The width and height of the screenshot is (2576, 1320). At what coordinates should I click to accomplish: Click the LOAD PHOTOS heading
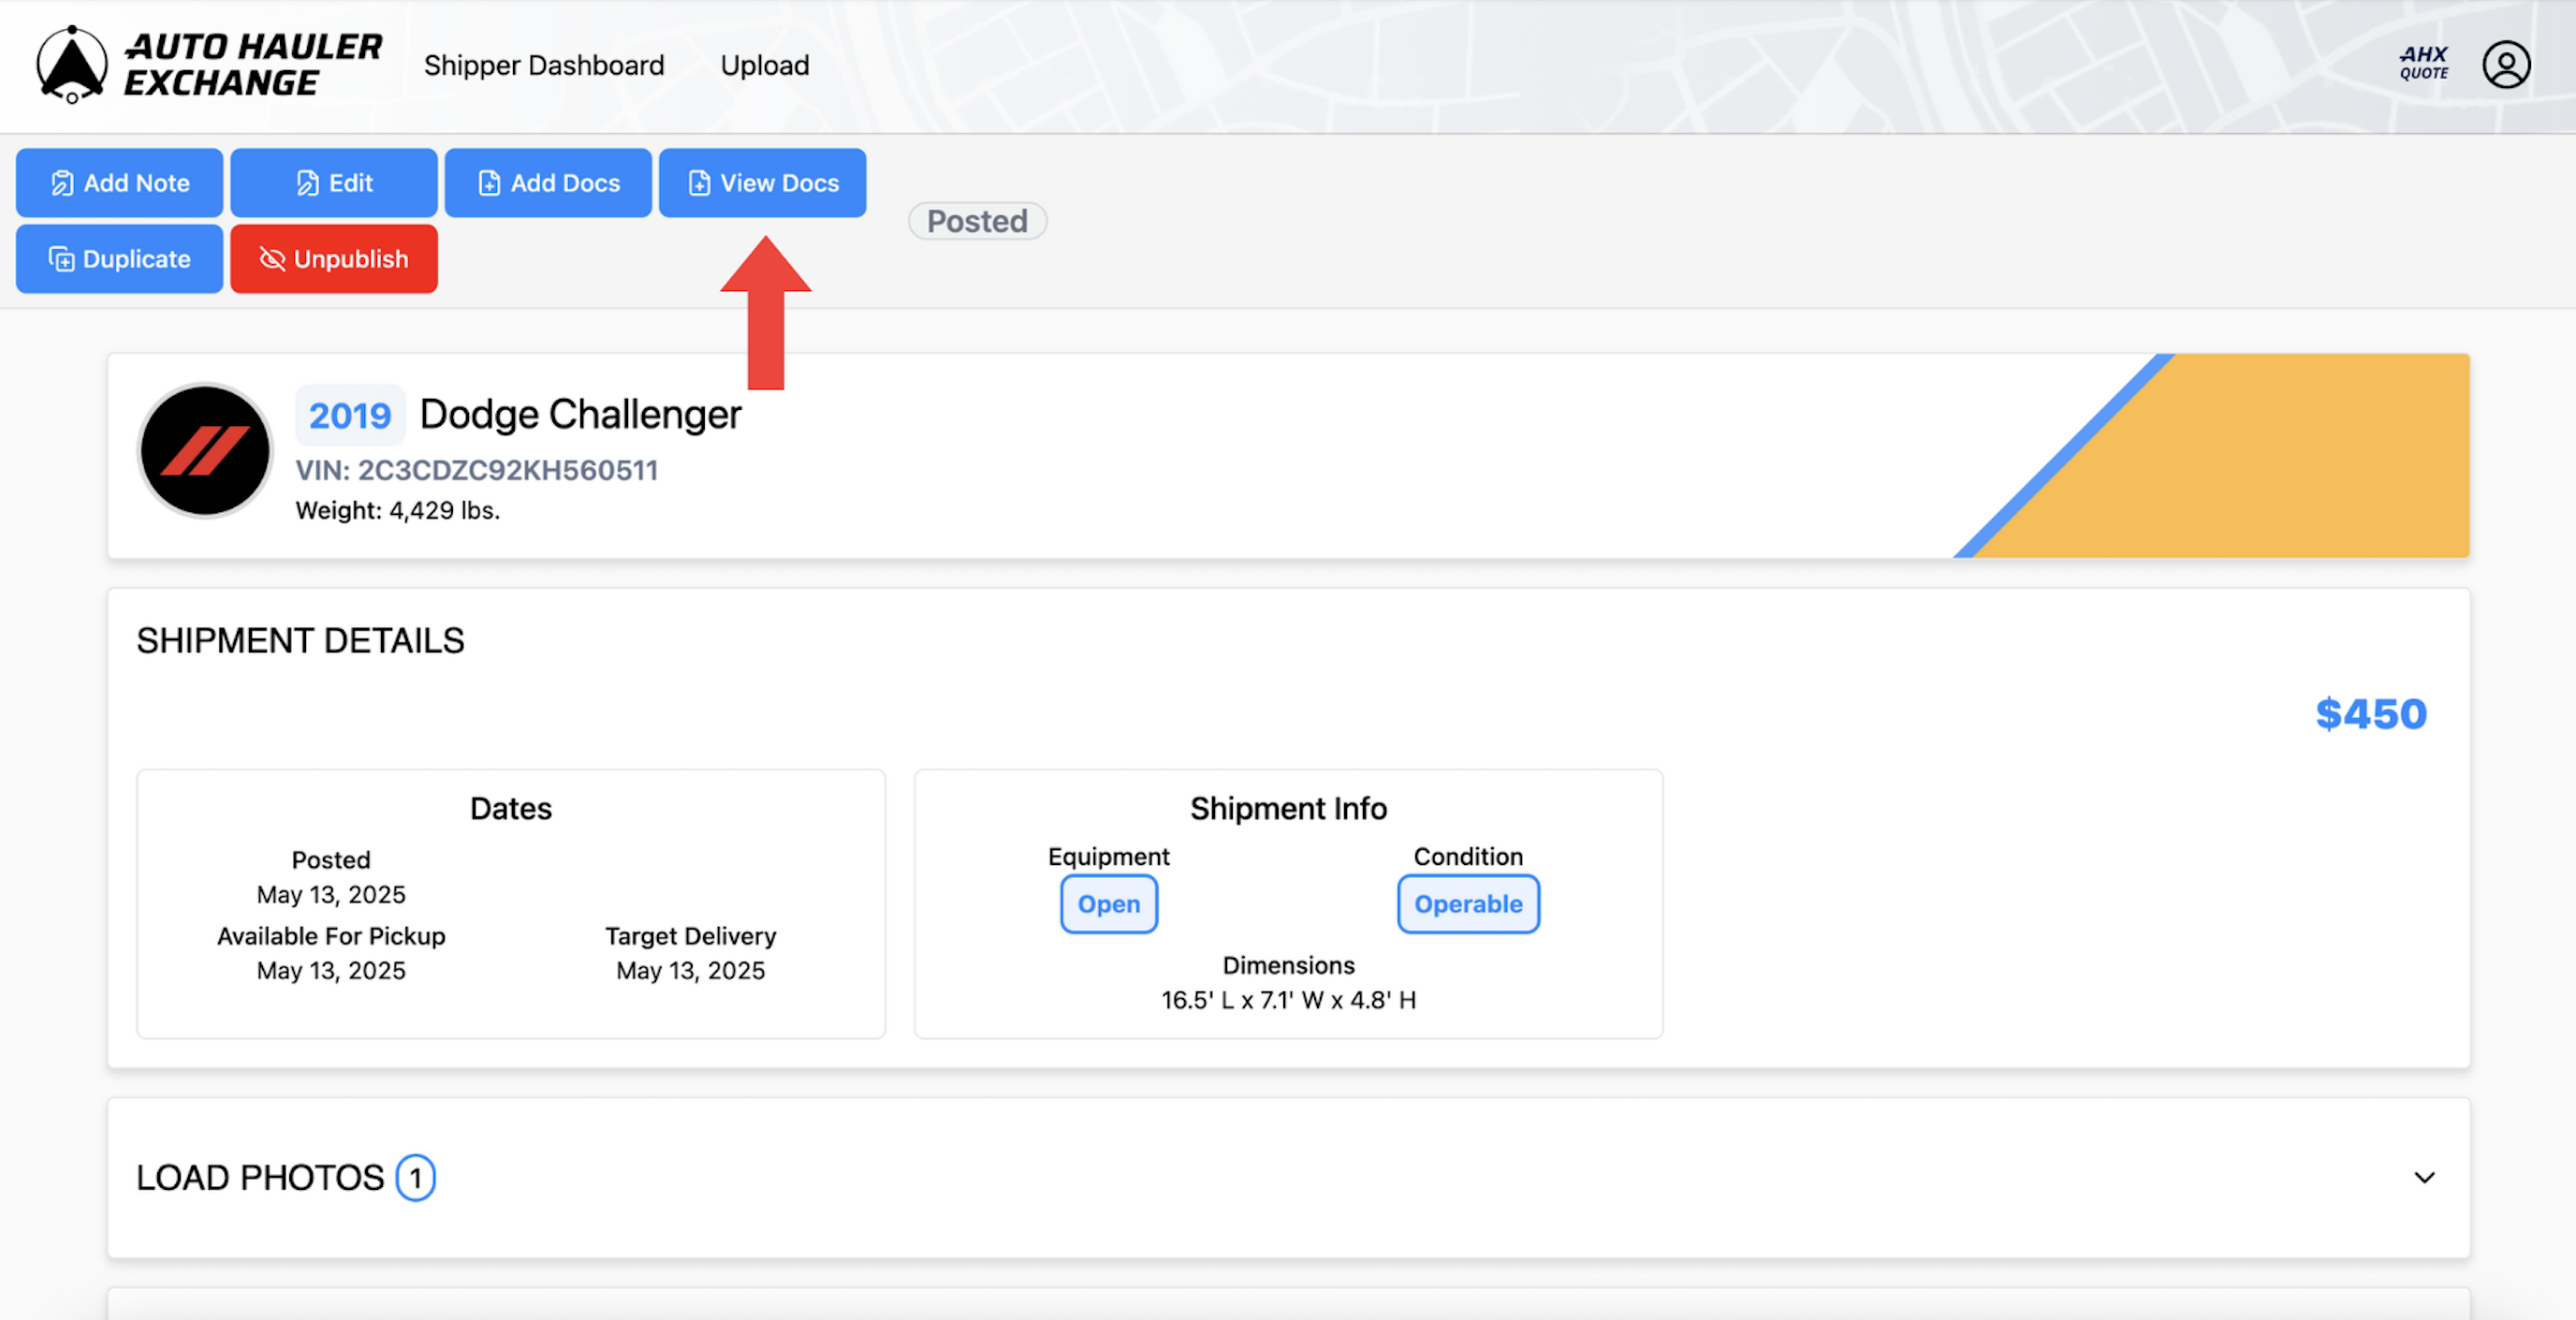(260, 1178)
